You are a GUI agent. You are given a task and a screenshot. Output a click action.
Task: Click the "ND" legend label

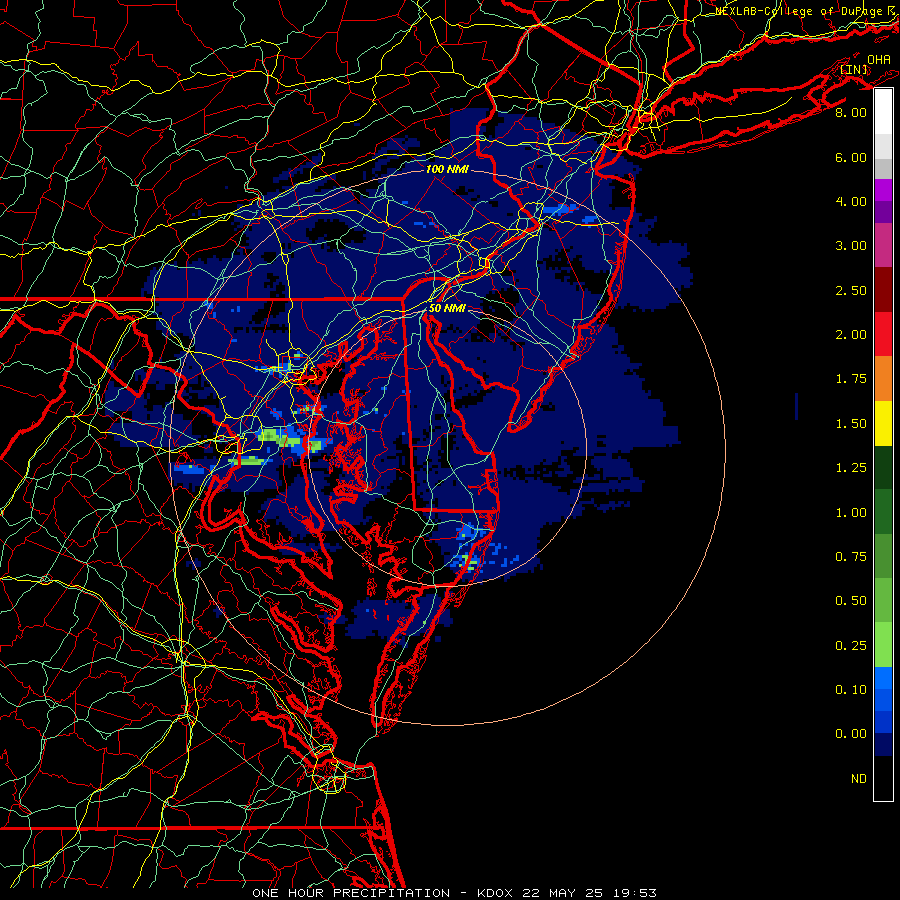point(859,779)
